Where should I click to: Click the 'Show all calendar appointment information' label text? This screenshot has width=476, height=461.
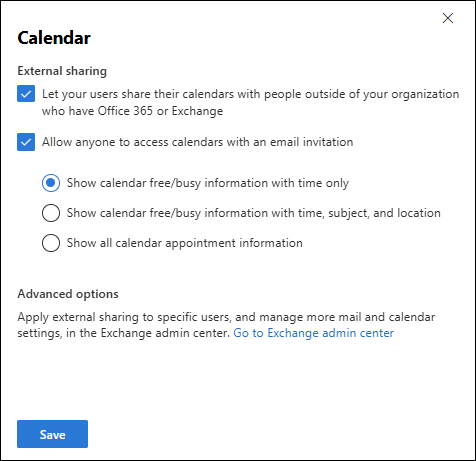[x=185, y=243]
